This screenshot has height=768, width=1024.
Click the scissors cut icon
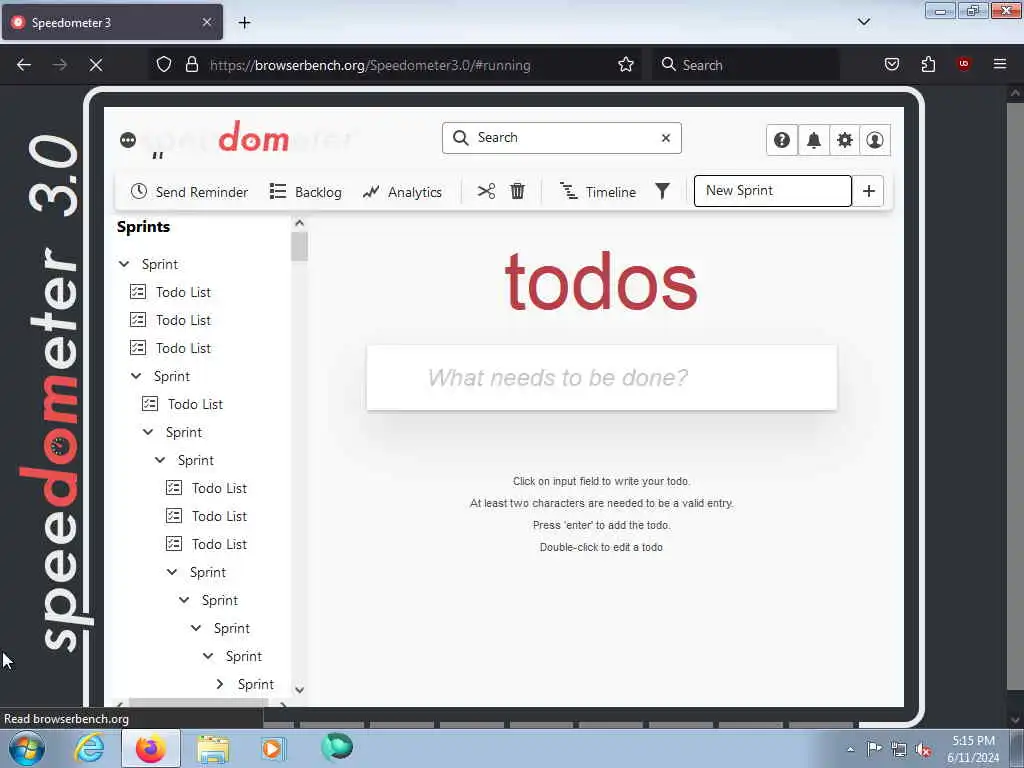pyautogui.click(x=487, y=191)
